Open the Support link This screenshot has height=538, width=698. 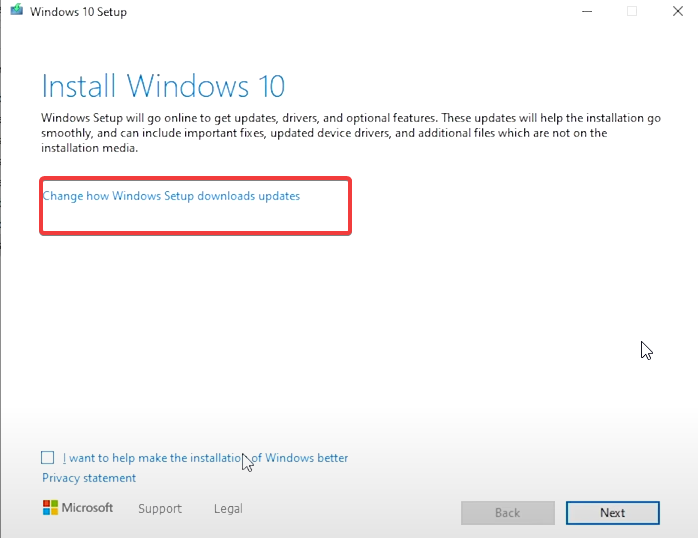tap(160, 509)
